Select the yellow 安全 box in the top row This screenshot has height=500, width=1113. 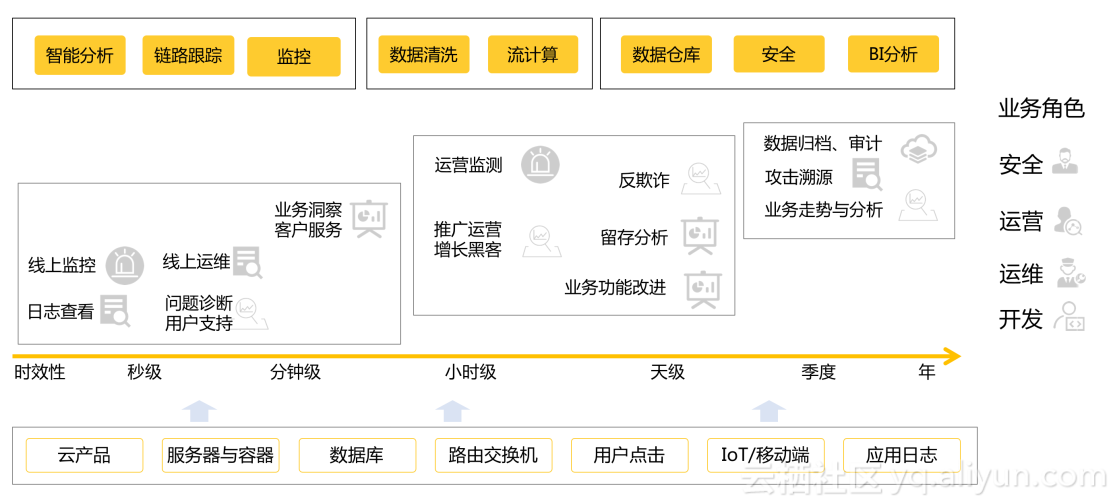779,54
